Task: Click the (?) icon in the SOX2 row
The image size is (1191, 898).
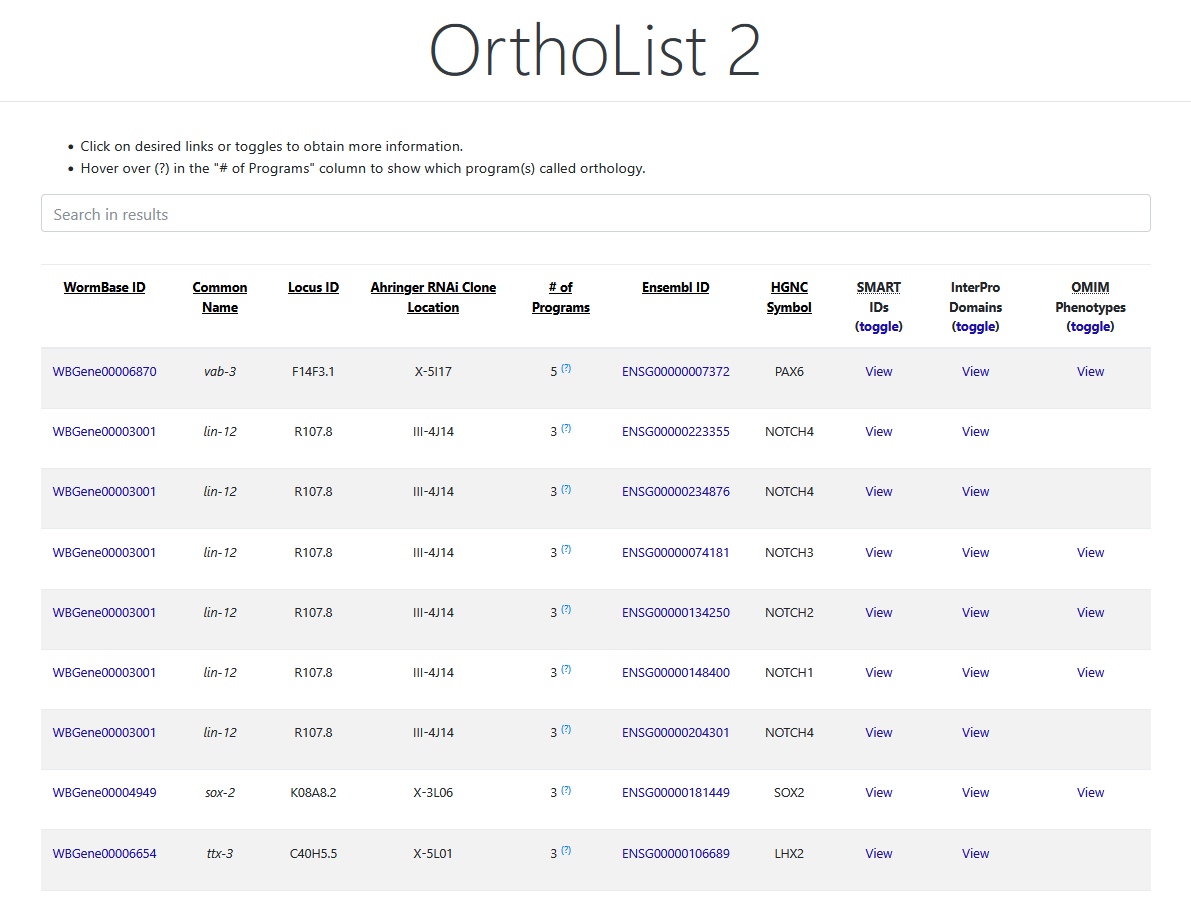Action: [x=566, y=790]
